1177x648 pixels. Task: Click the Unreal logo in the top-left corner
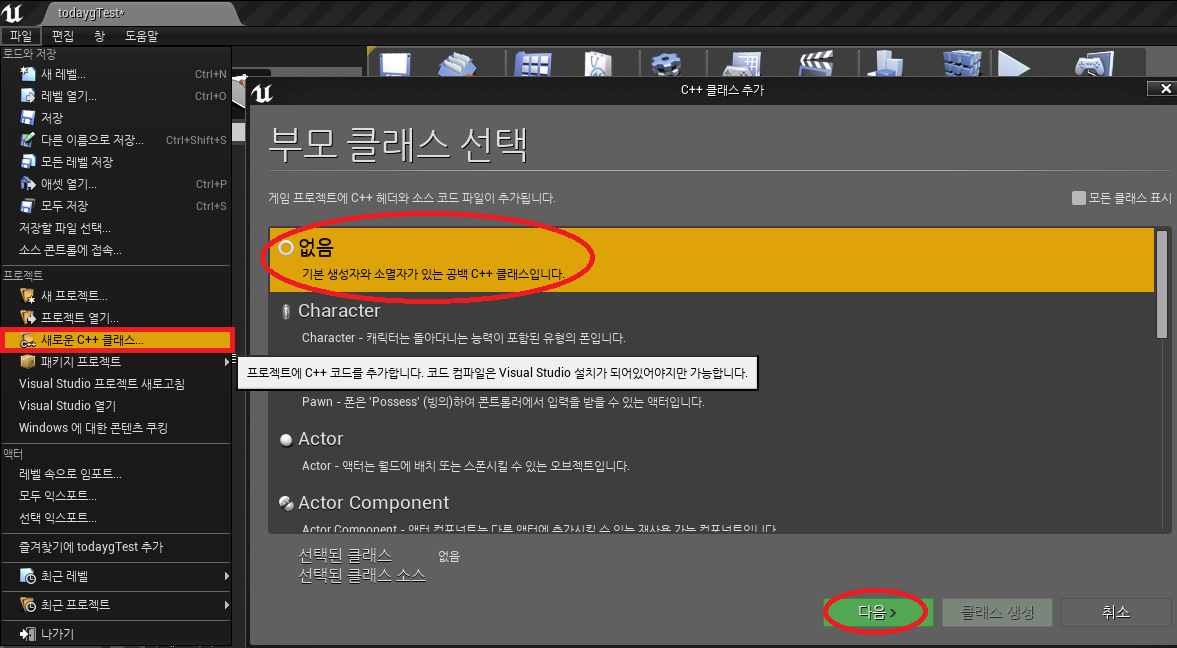pos(13,13)
